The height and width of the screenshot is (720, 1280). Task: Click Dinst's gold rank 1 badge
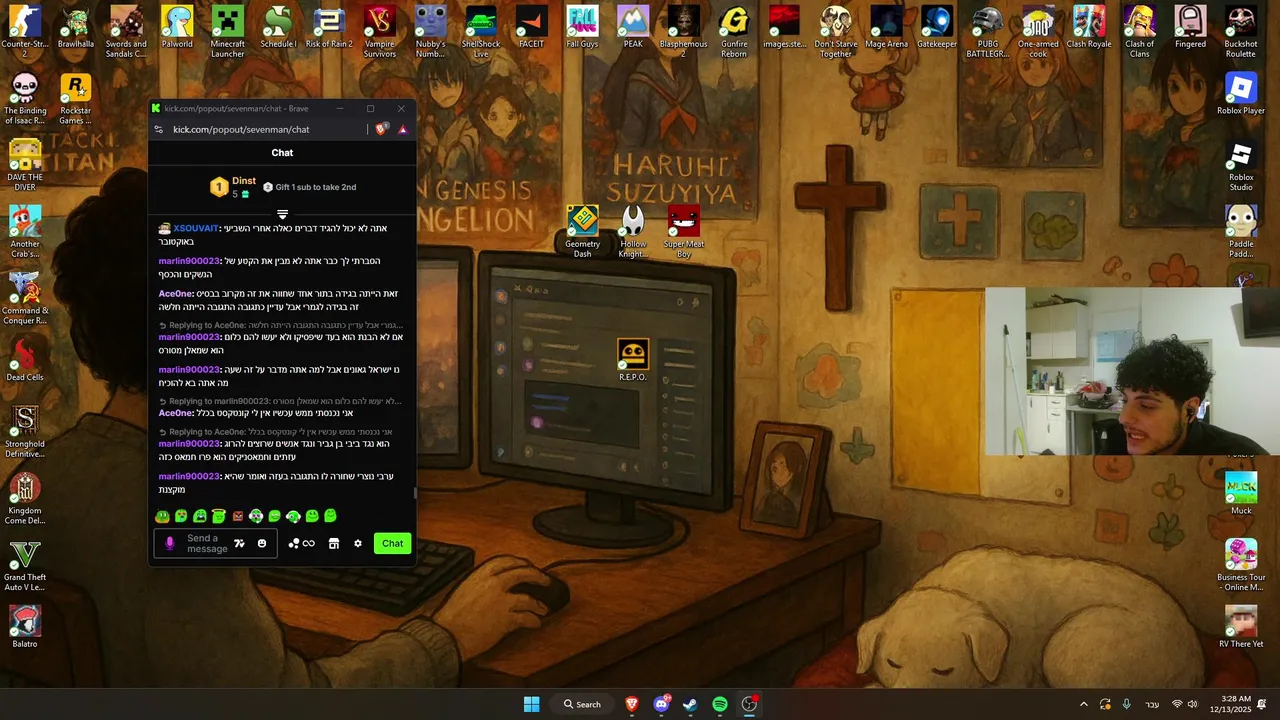(x=219, y=187)
